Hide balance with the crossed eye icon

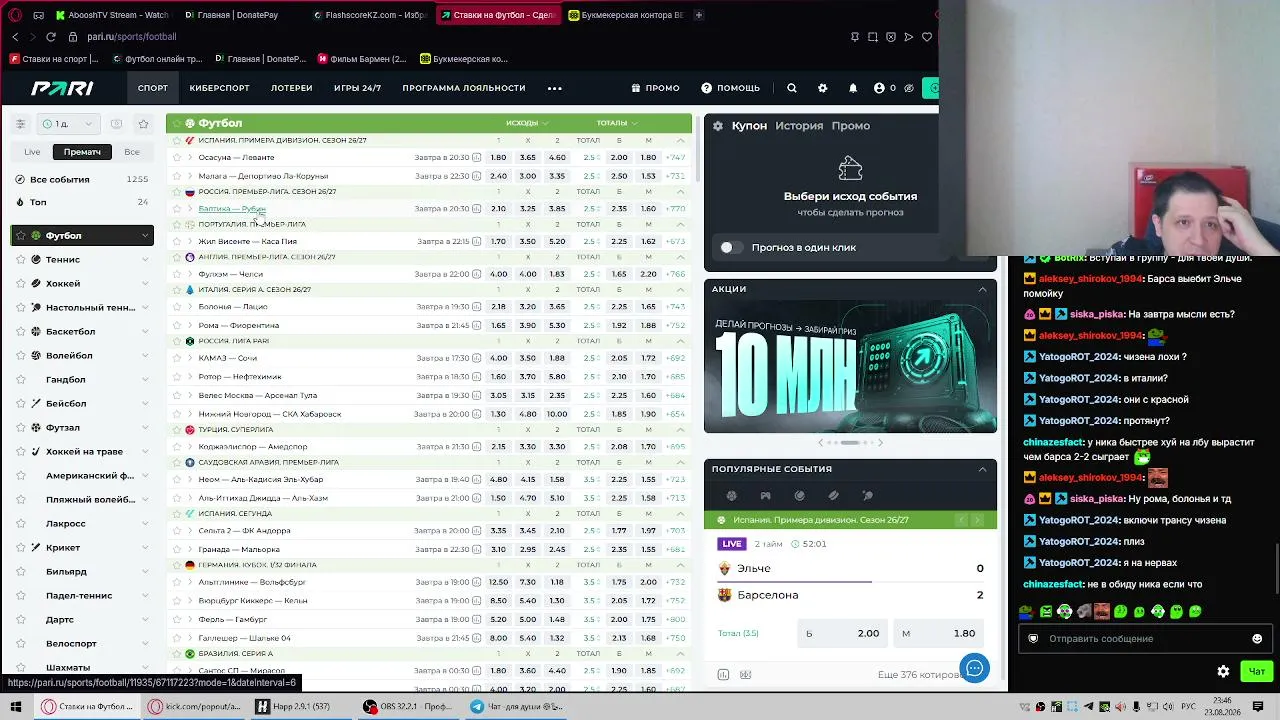[909, 88]
